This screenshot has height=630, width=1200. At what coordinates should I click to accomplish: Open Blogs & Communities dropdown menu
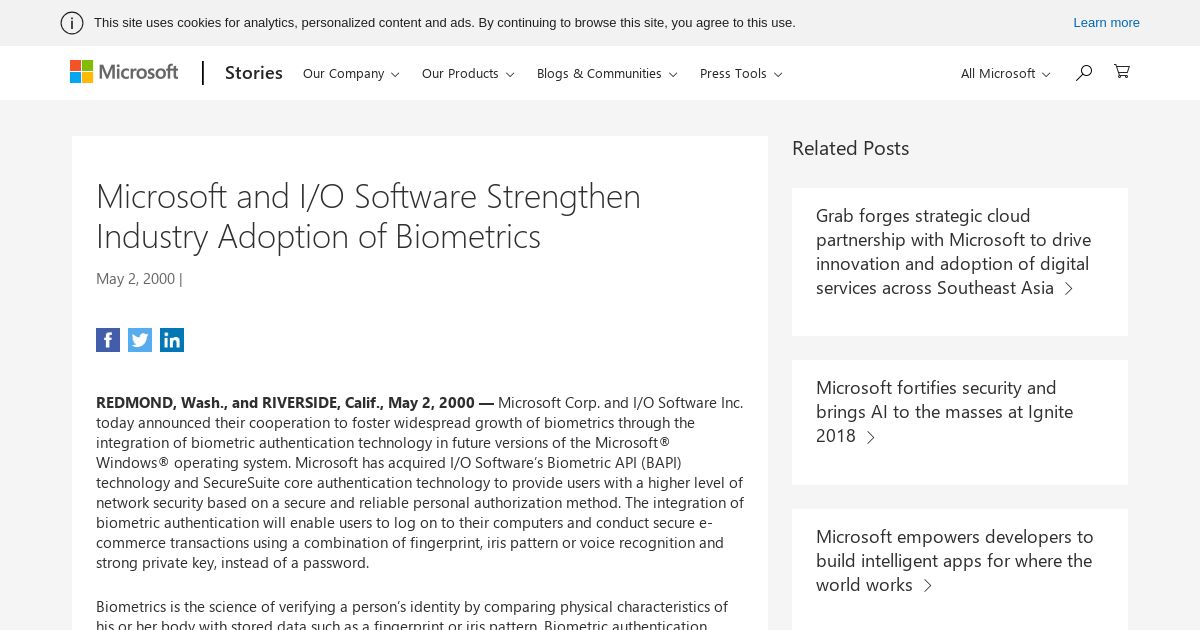pos(607,73)
